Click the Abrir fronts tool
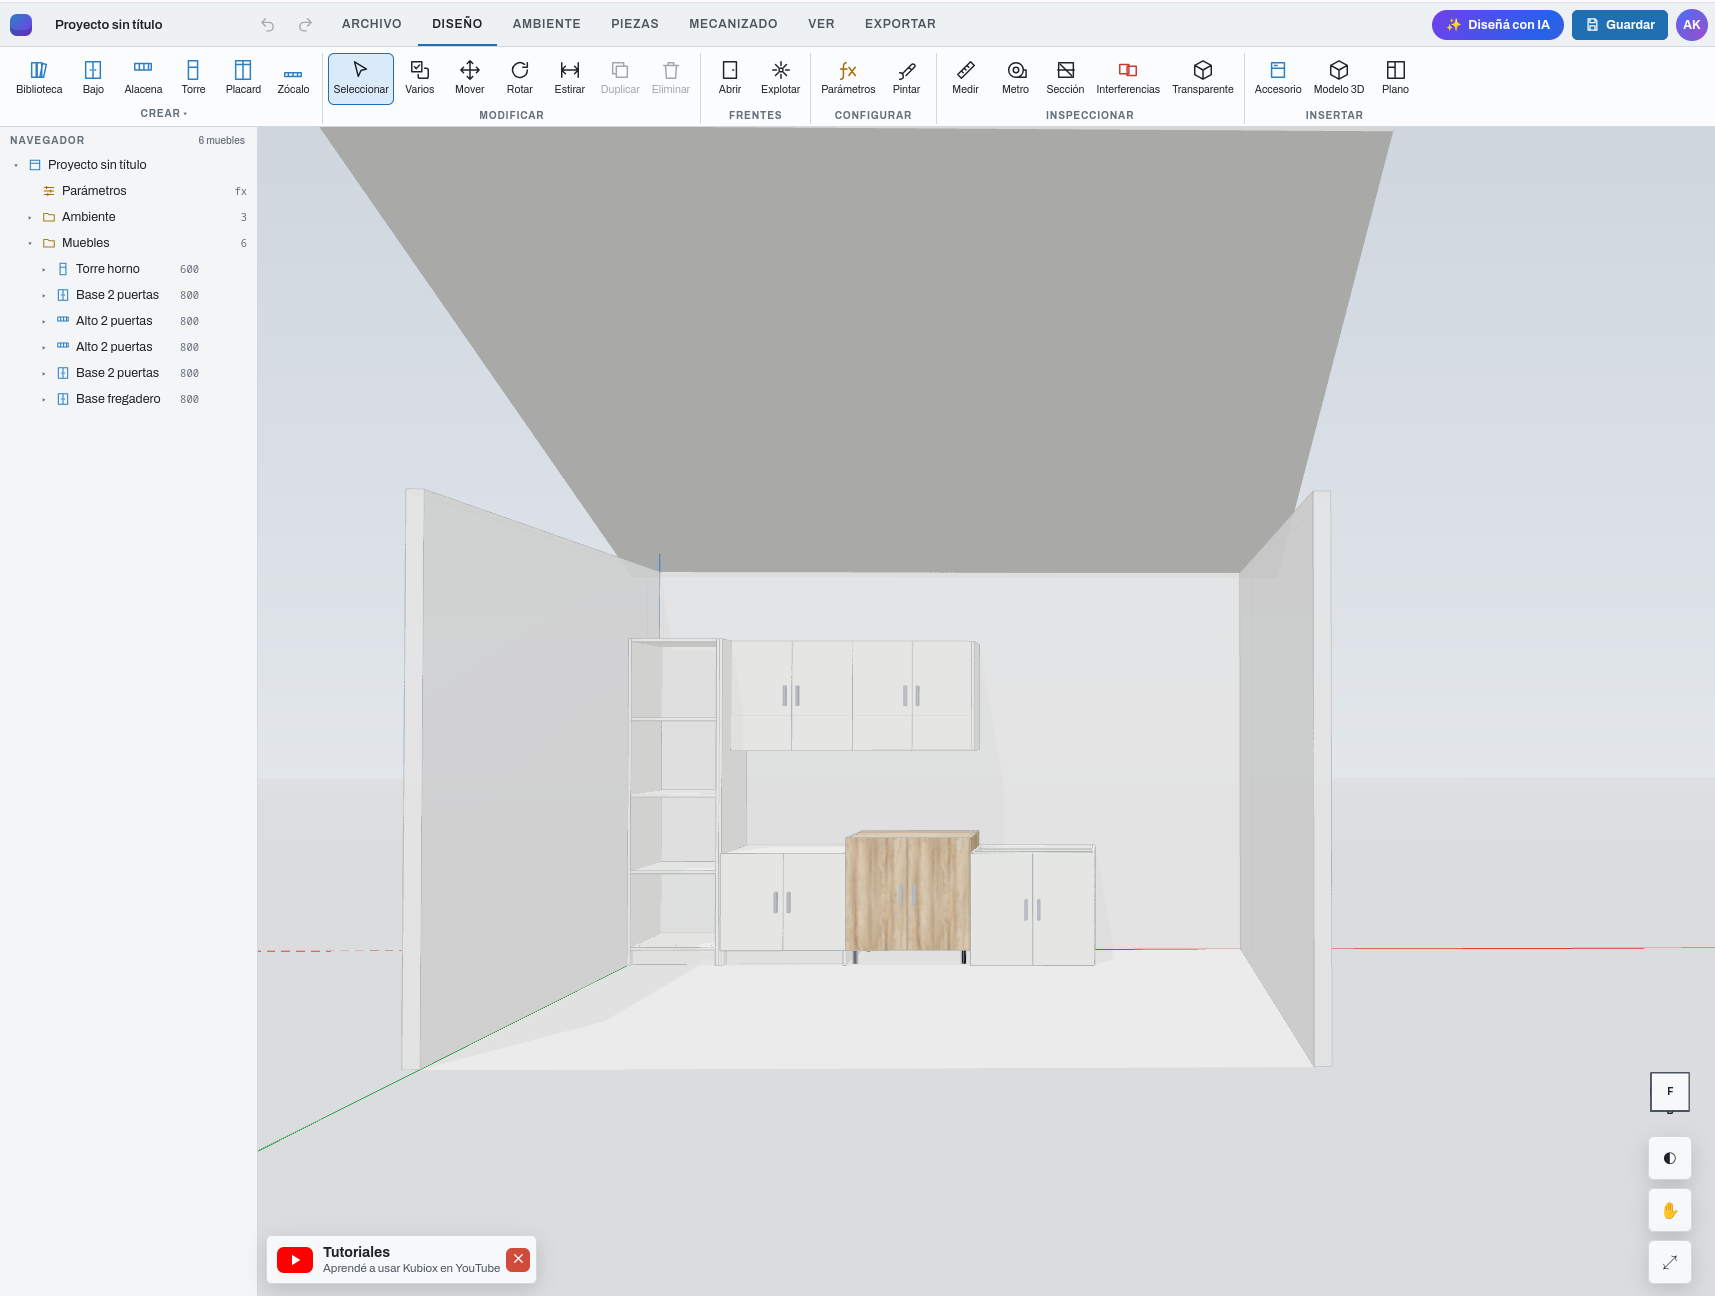 730,78
